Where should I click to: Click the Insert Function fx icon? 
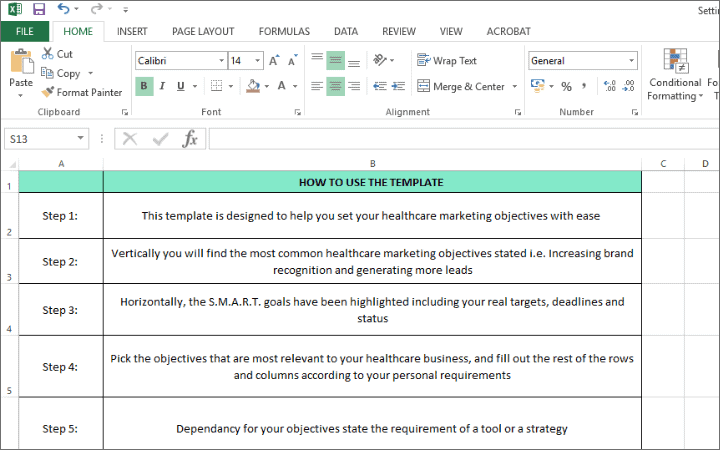(190, 139)
